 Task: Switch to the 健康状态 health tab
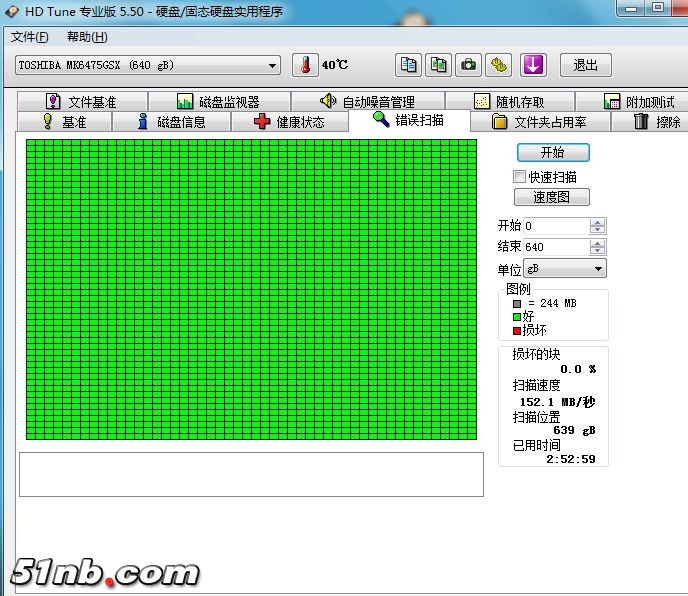(290, 122)
